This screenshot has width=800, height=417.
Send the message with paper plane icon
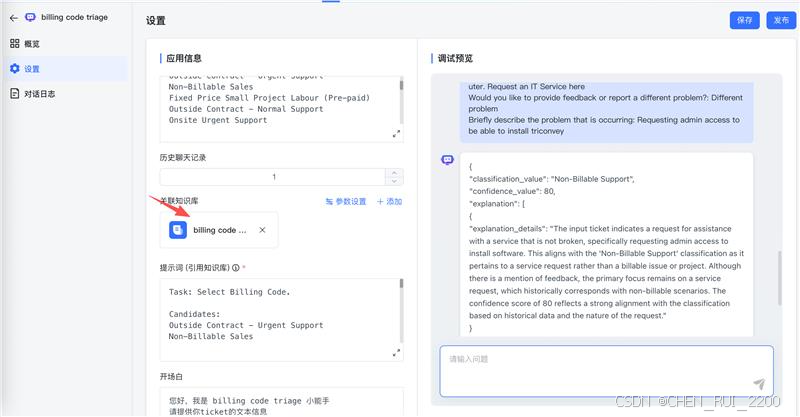point(759,384)
